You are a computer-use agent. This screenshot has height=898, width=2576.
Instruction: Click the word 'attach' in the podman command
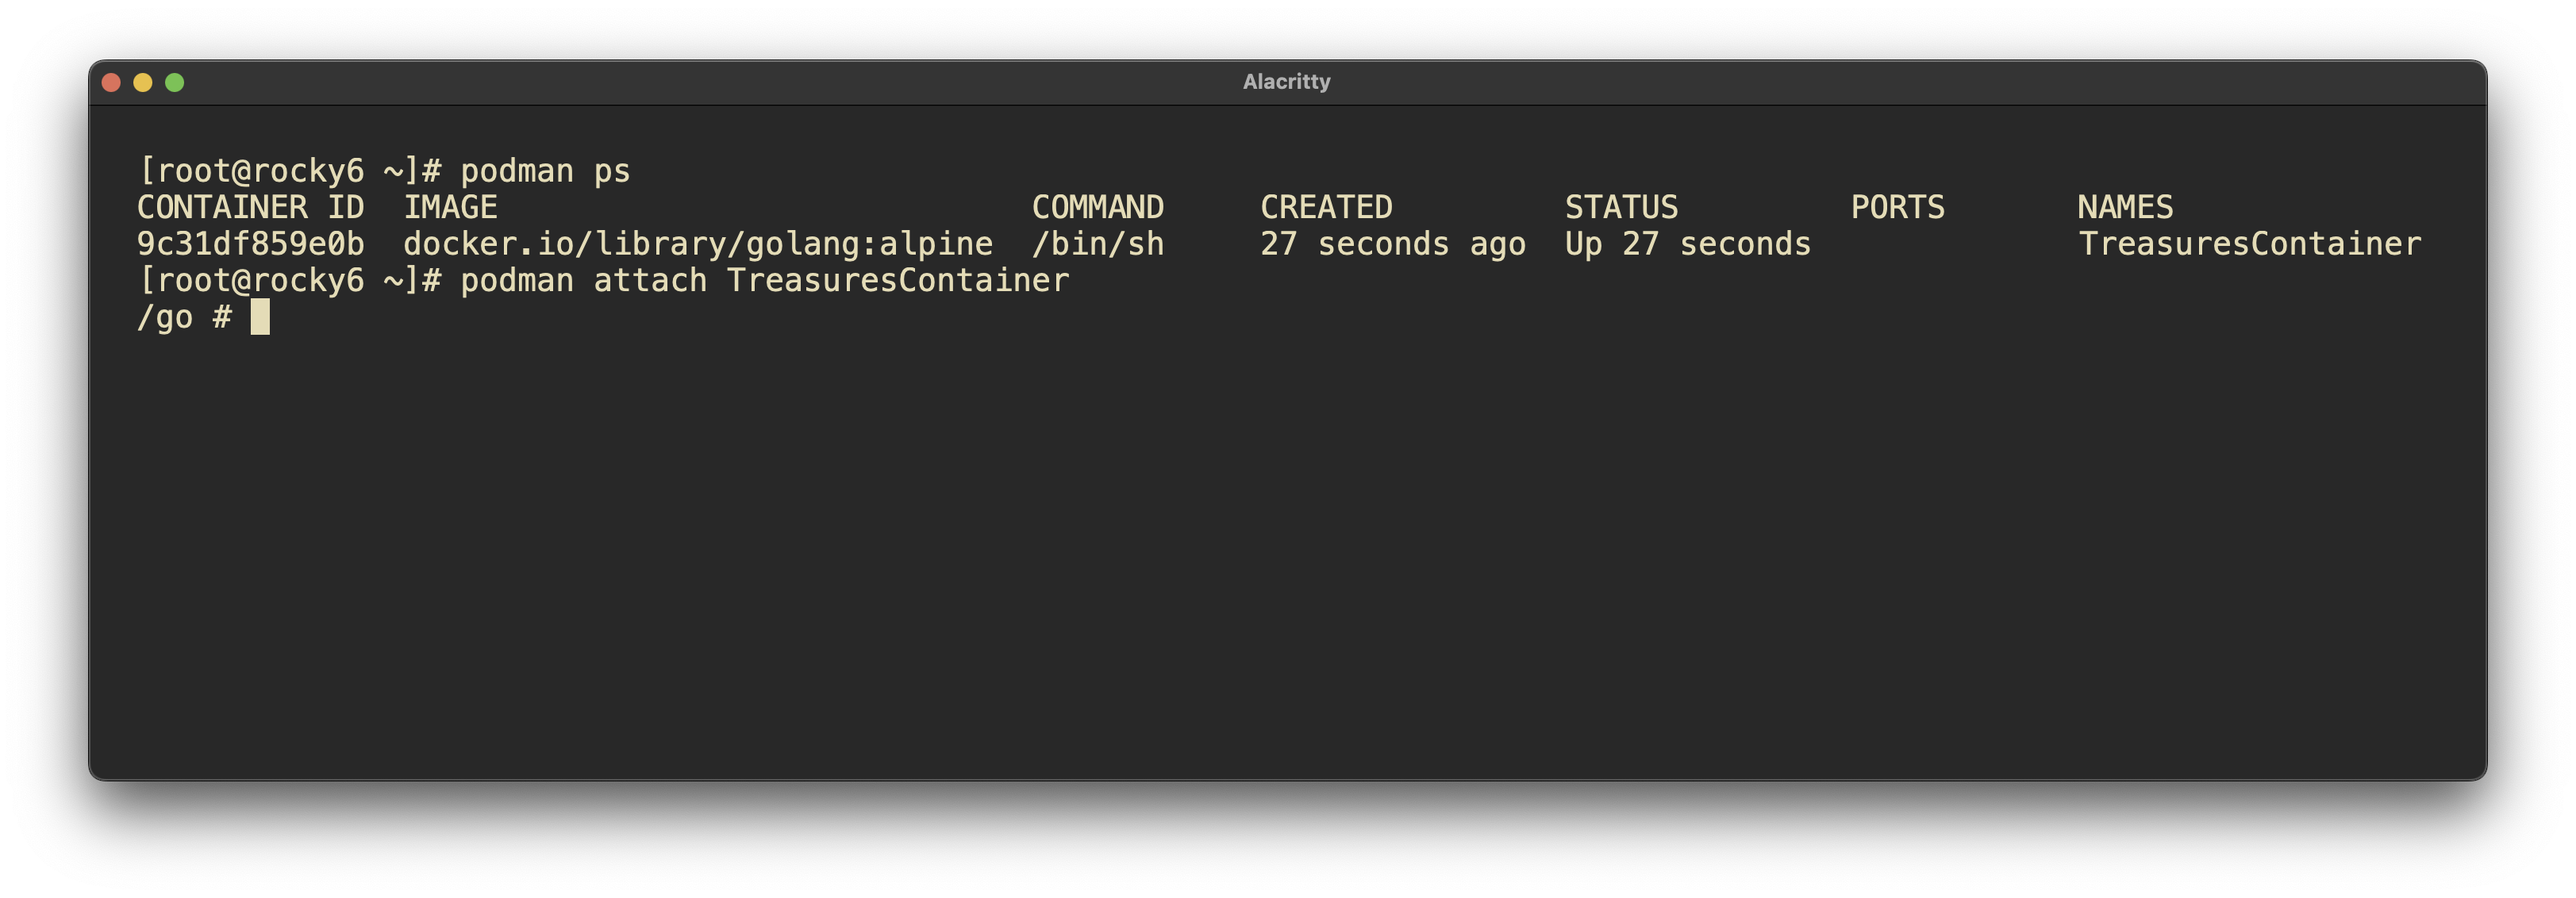point(650,281)
